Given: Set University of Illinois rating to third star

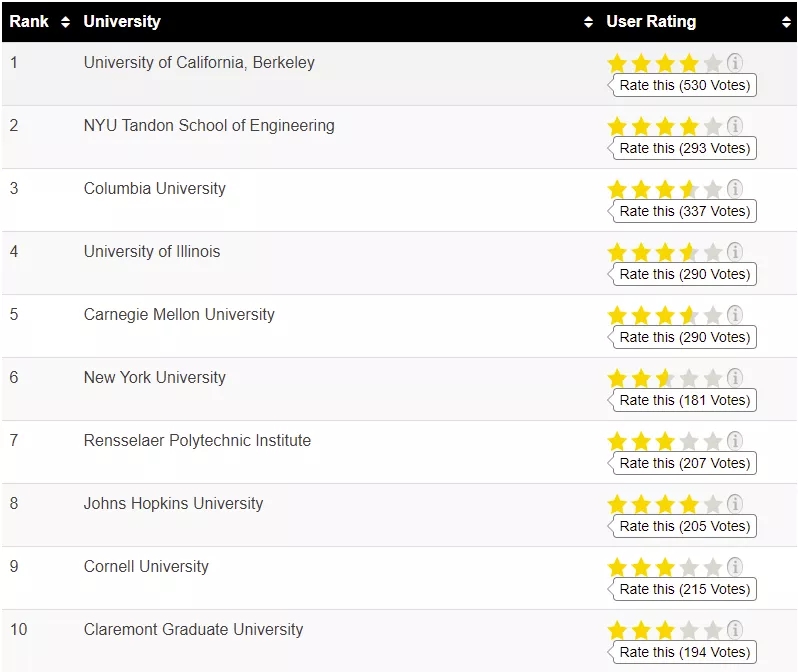Looking at the screenshot, I should pos(665,253).
